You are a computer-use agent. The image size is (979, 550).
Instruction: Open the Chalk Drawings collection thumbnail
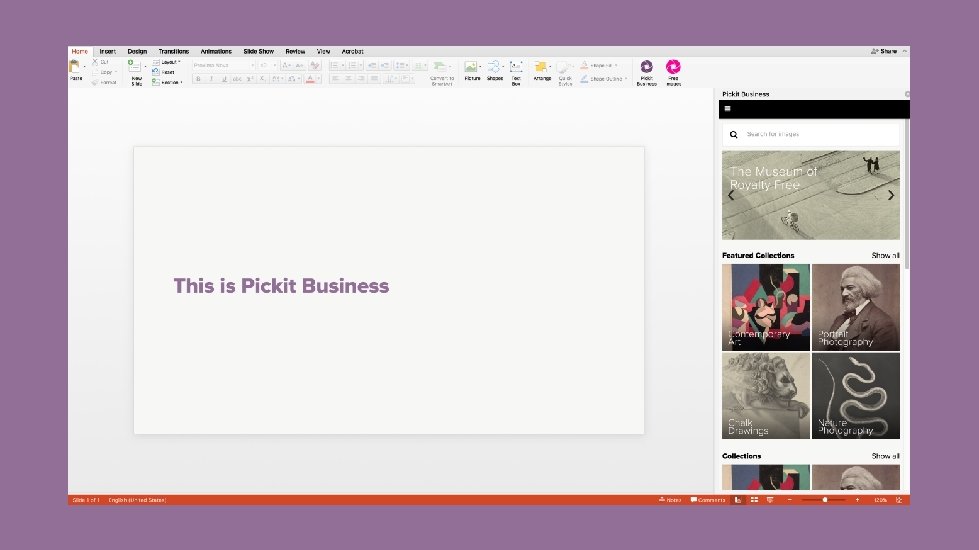(x=765, y=396)
